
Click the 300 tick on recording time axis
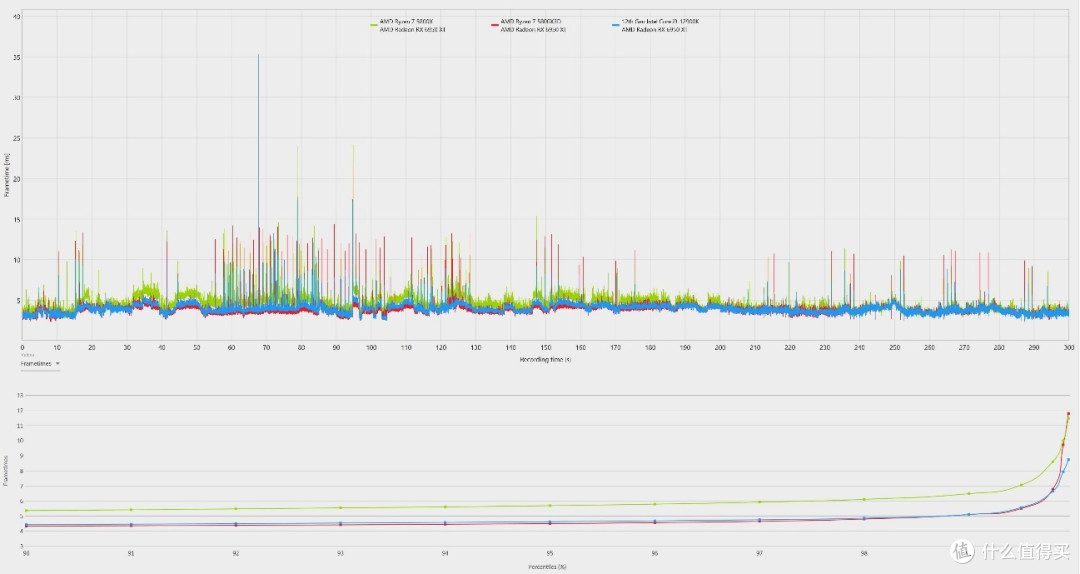click(1068, 348)
